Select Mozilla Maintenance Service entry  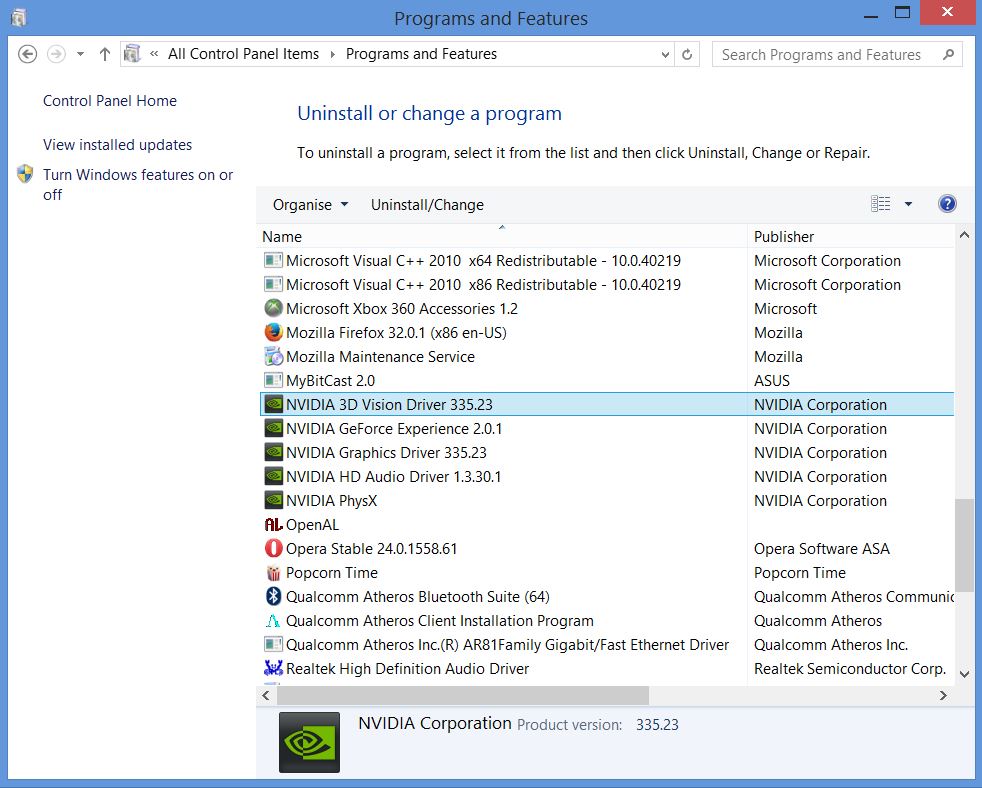[x=380, y=356]
